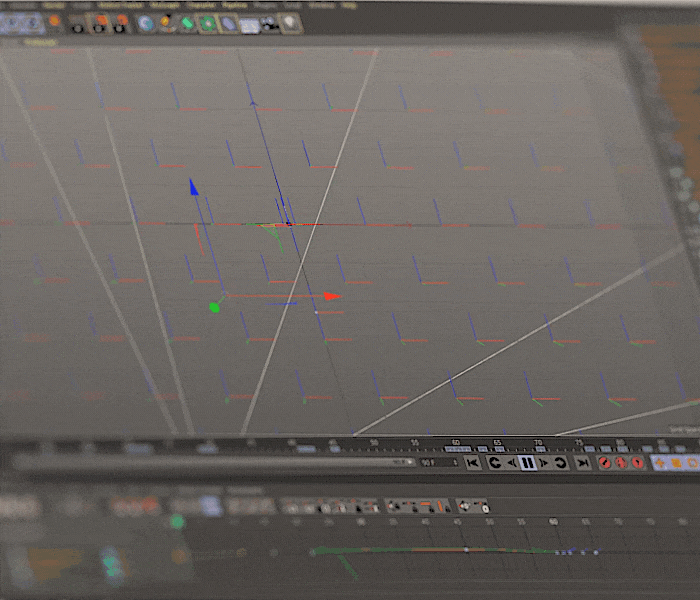Click the white keyframe on green track
700x600 pixels.
pyautogui.click(x=466, y=550)
